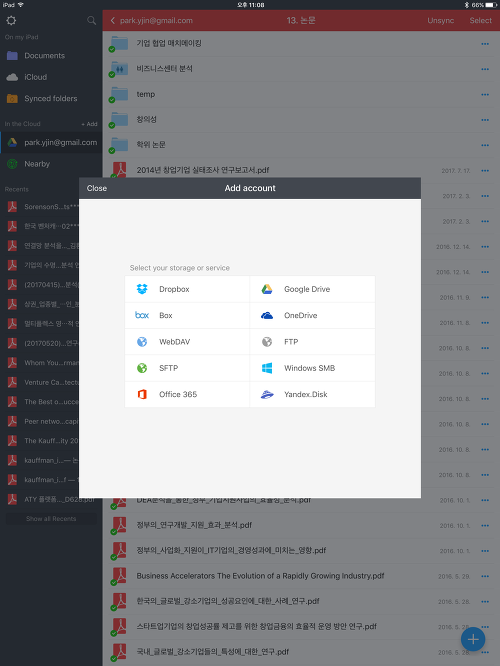Open the 비즈니스센터 분석 folder
The image size is (500, 666).
click(x=301, y=69)
